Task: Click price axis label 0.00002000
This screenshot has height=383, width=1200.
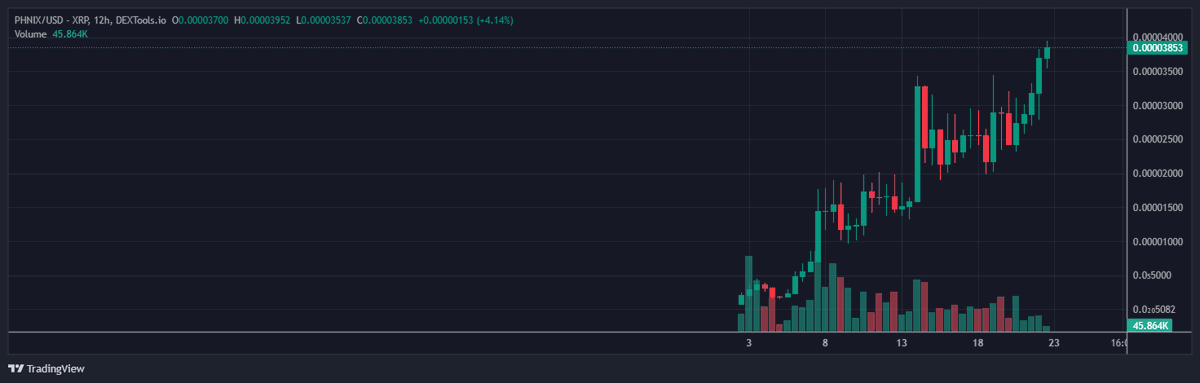Action: [1158, 174]
